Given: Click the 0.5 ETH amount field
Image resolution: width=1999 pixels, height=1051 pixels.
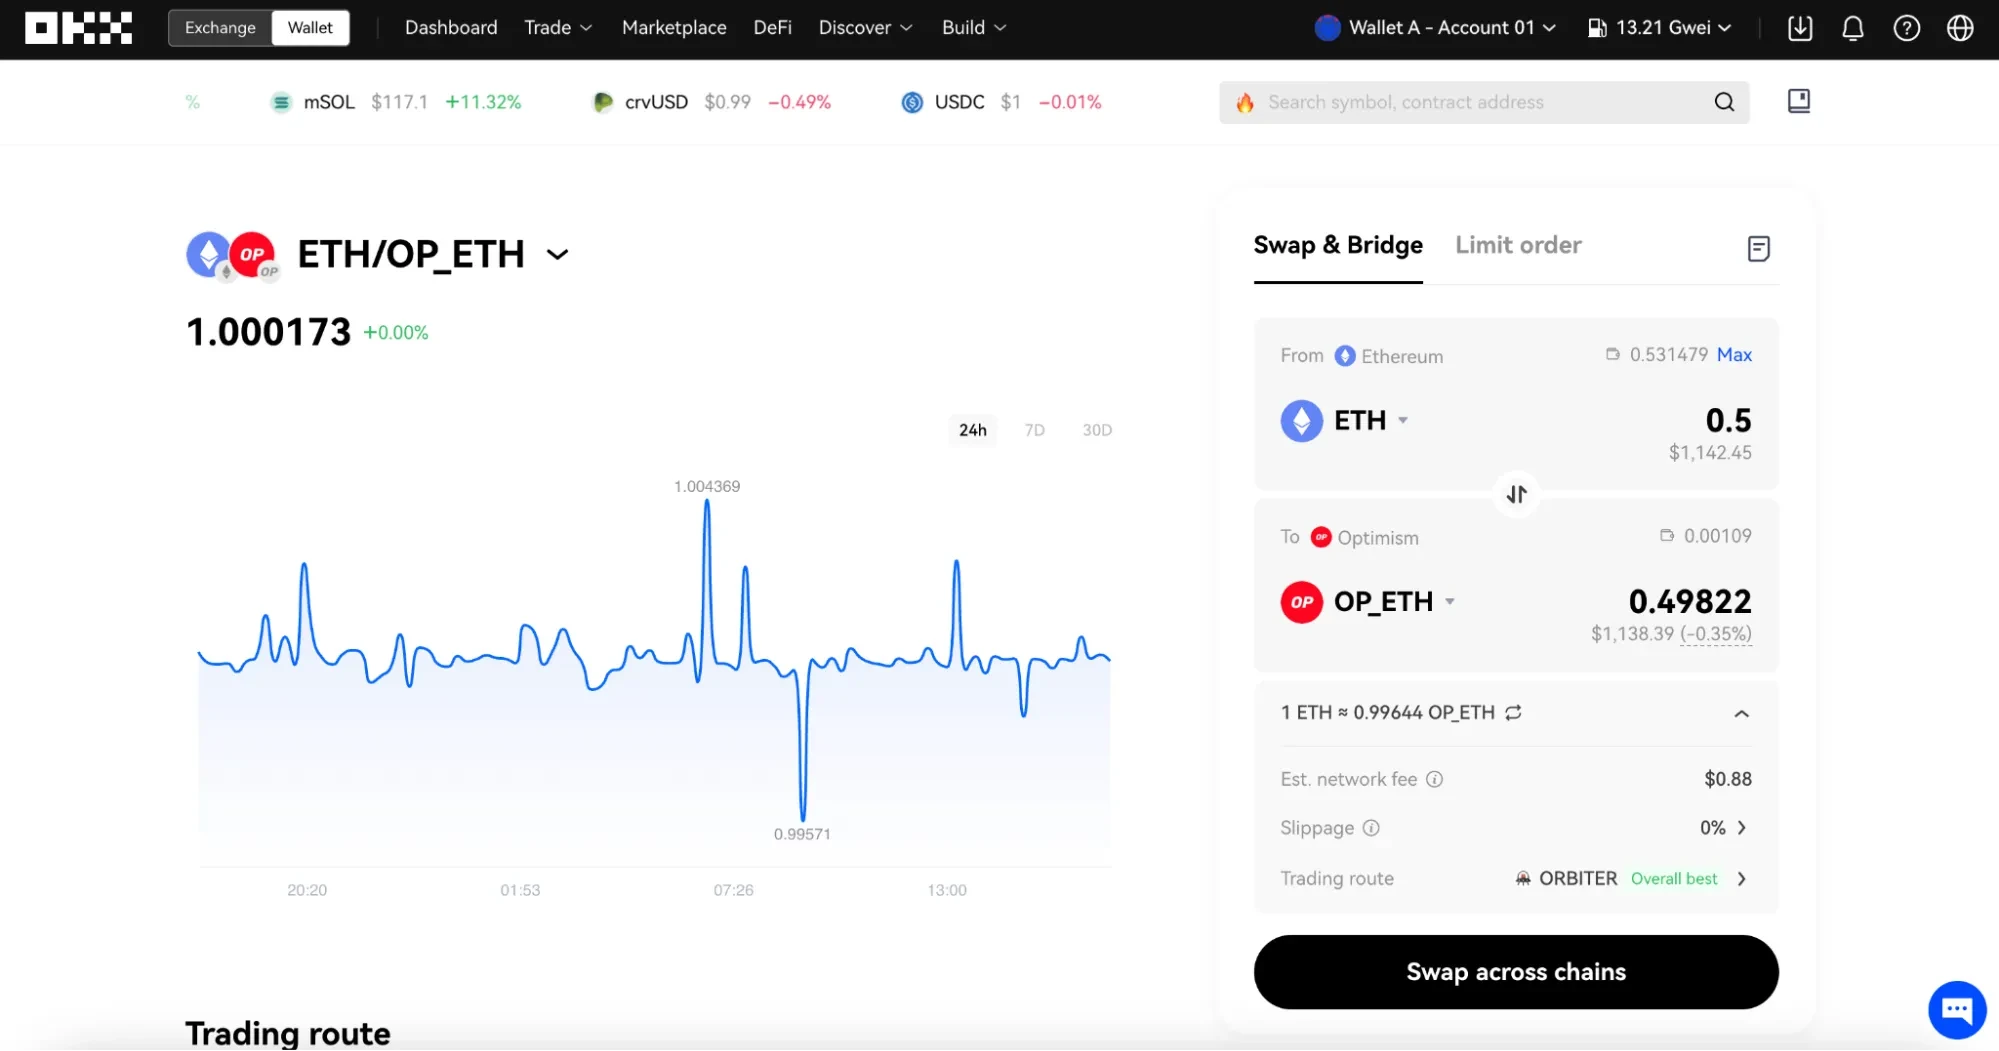Looking at the screenshot, I should click(1728, 421).
